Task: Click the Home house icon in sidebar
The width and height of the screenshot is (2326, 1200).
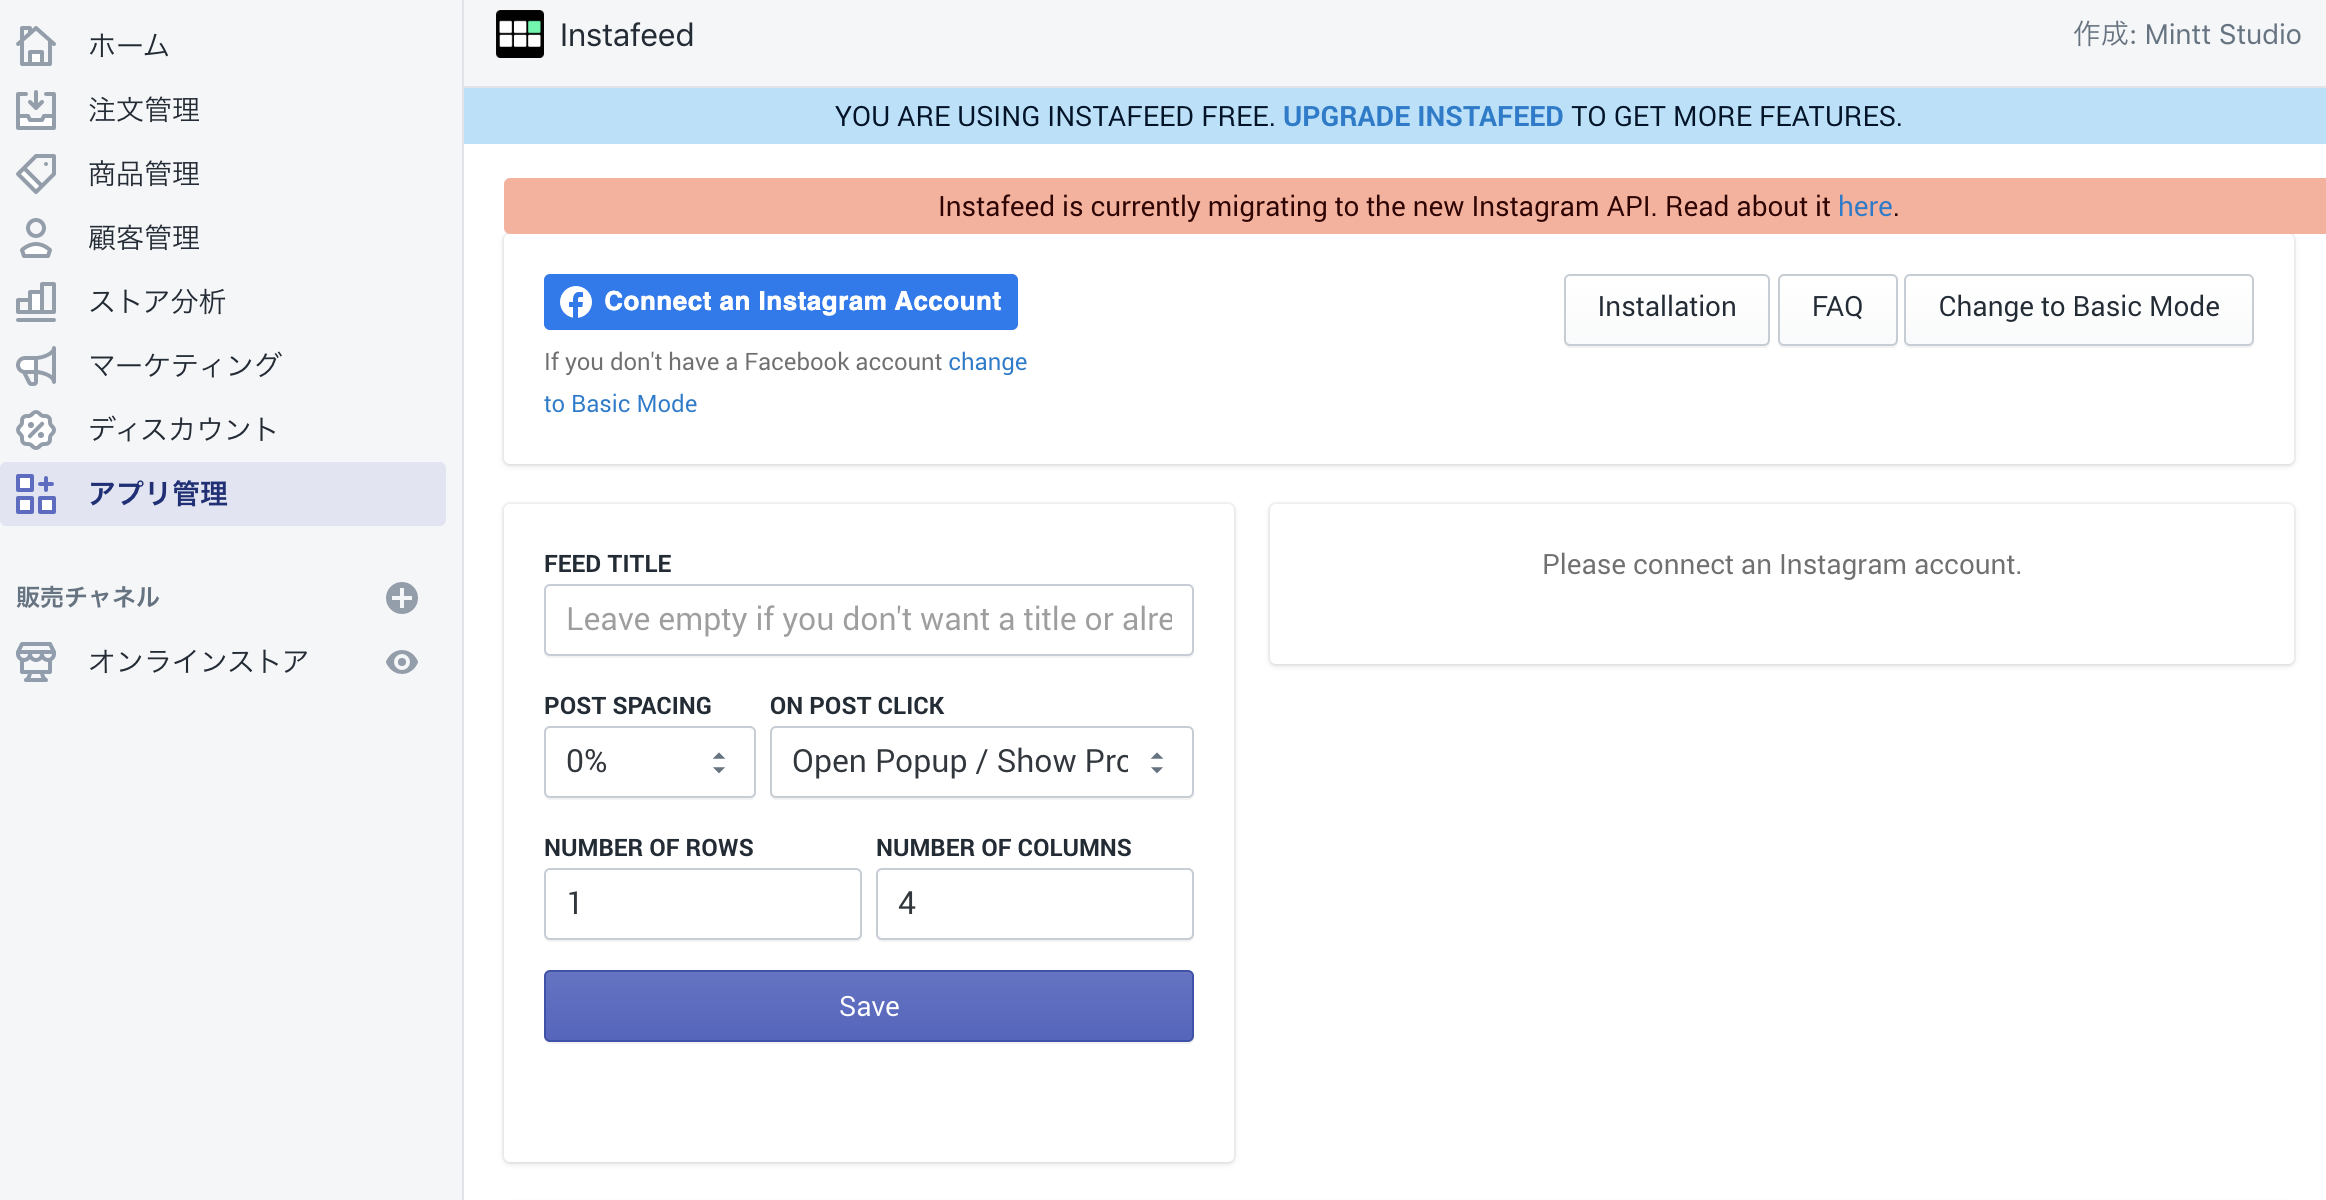Action: click(x=36, y=46)
